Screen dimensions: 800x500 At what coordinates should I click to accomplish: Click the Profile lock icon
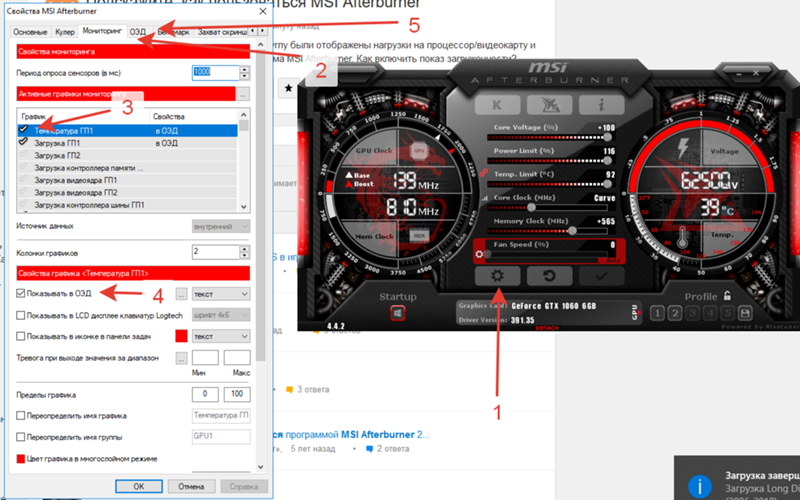point(727,295)
